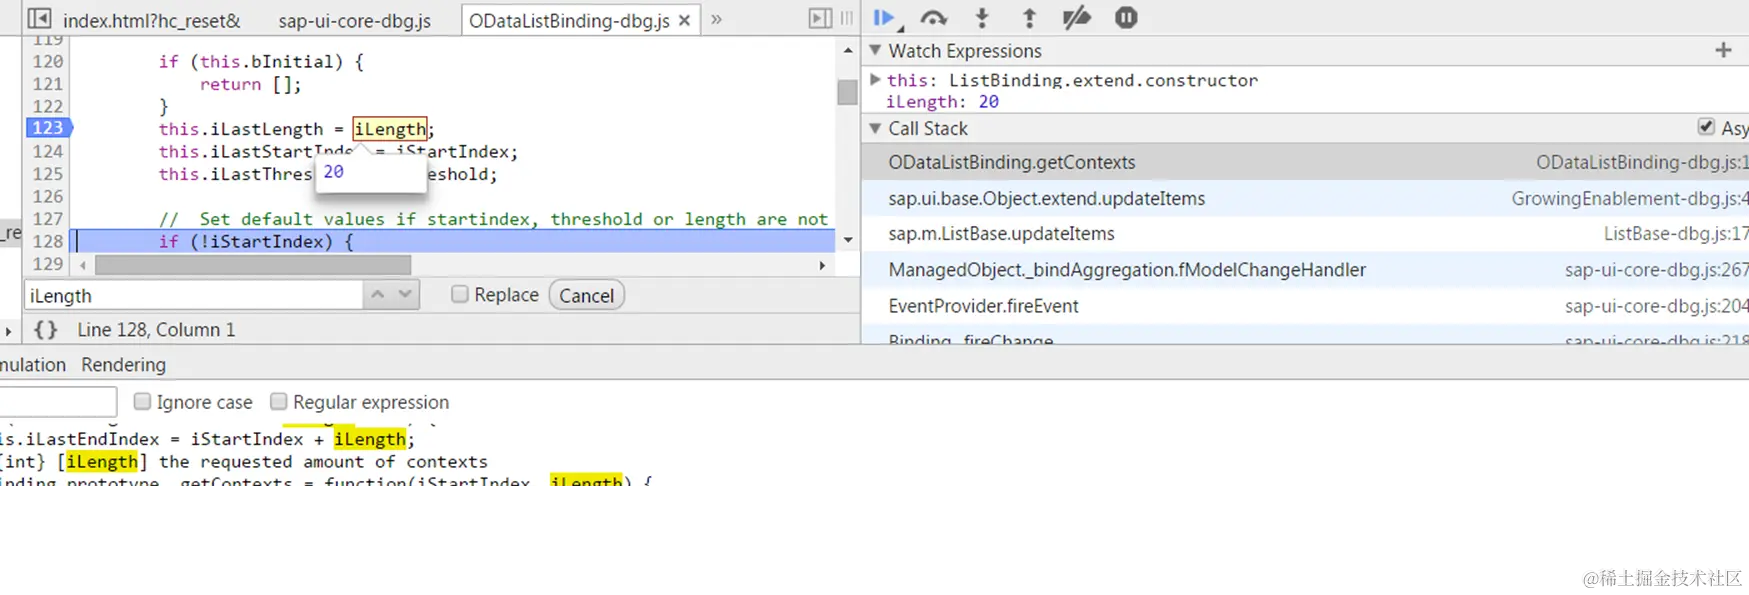Switch to the index.html?hc_reset& tab

pos(152,20)
